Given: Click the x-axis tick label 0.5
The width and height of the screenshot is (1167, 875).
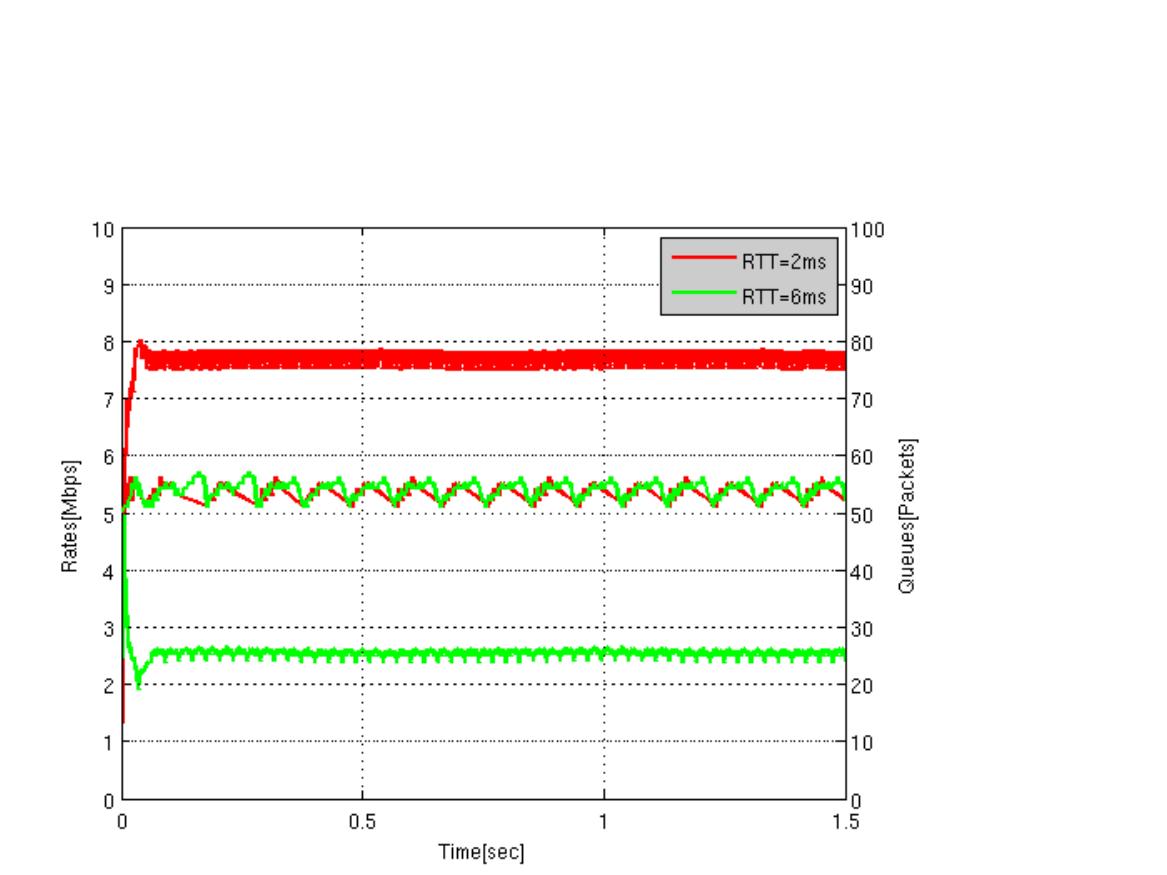Looking at the screenshot, I should point(362,821).
